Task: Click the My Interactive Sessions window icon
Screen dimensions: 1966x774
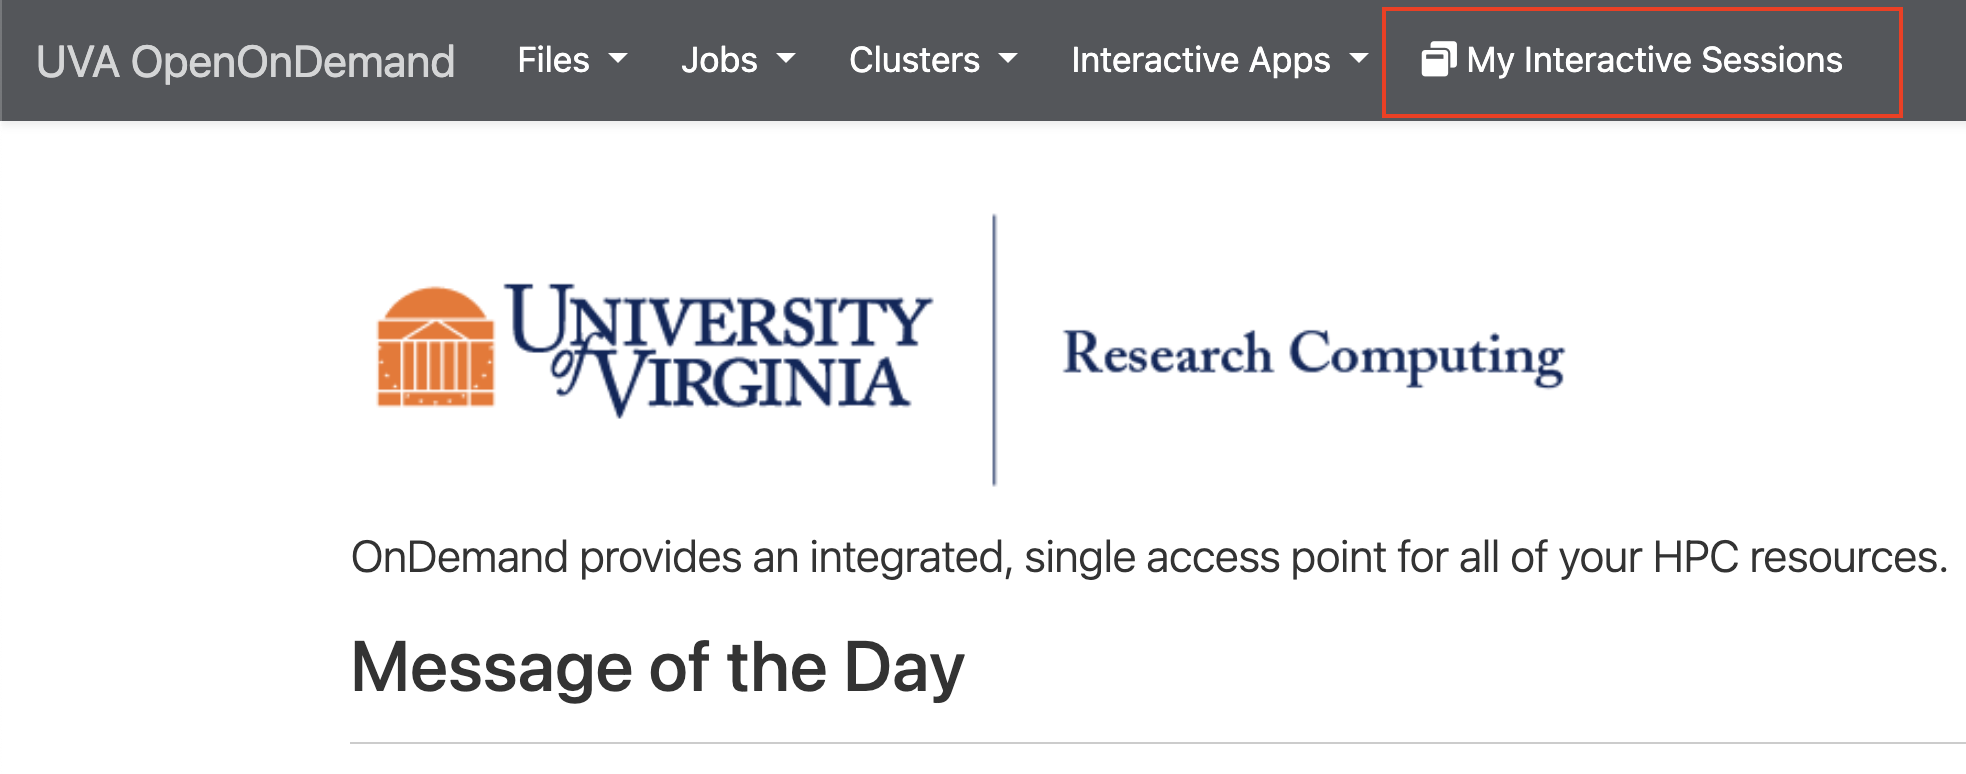Action: [1438, 60]
